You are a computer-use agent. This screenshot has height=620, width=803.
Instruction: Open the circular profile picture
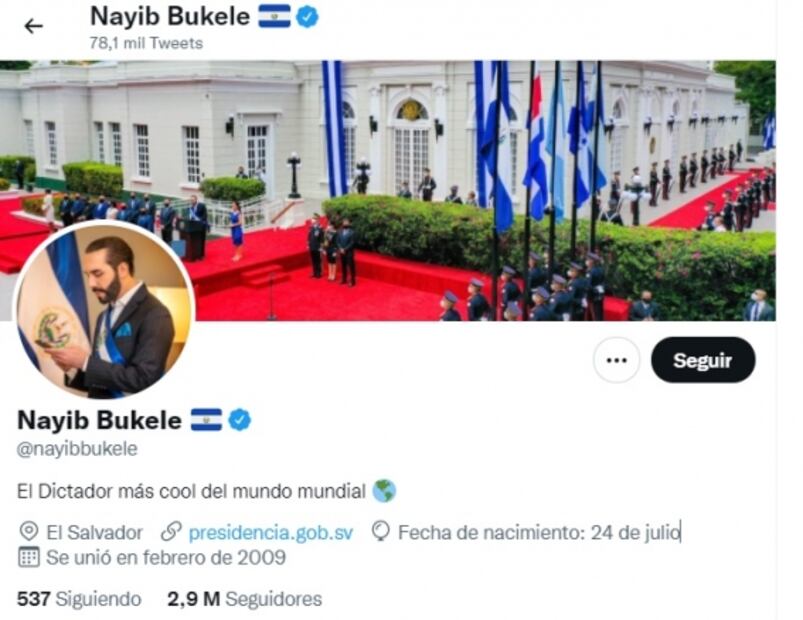[x=104, y=310]
